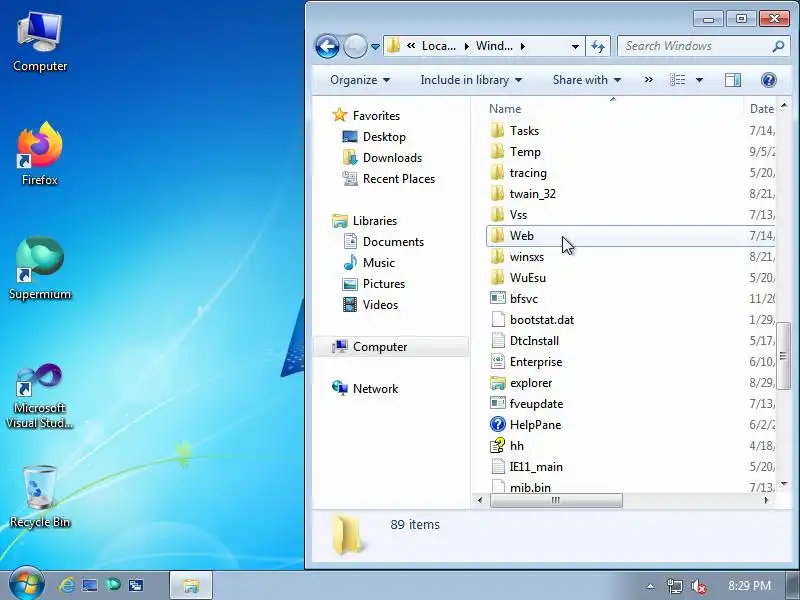Click the Get help question mark icon
Viewport: 800px width, 600px height.
pos(768,80)
